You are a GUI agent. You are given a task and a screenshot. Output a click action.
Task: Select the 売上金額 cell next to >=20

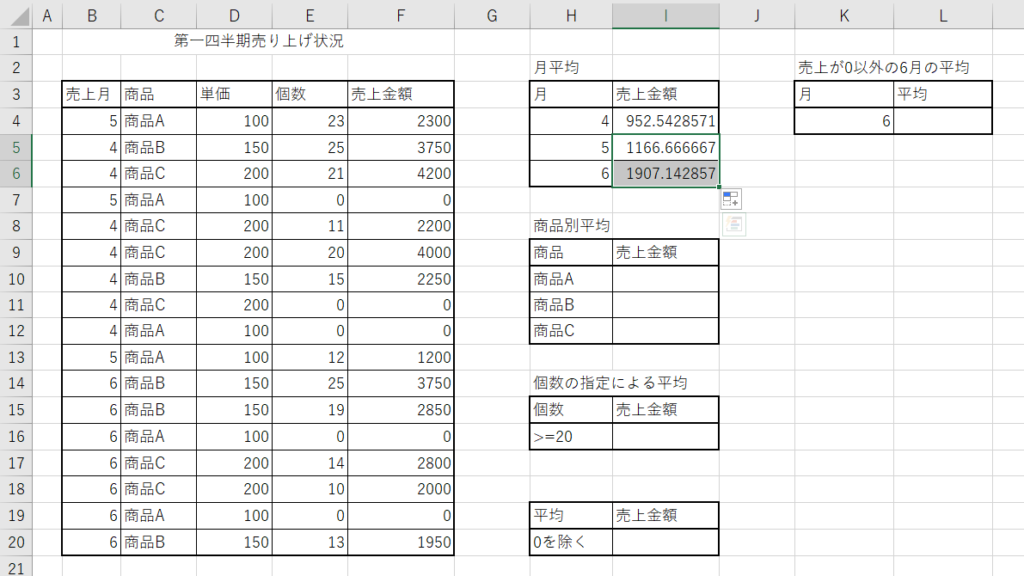click(x=665, y=436)
